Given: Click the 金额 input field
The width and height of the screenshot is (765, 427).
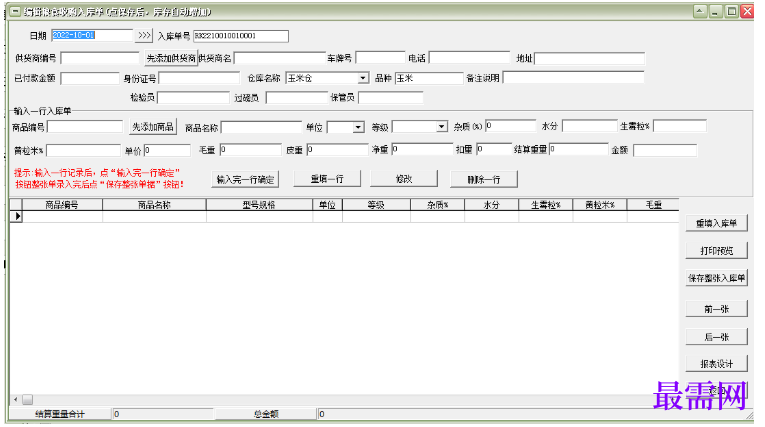Looking at the screenshot, I should (x=665, y=150).
